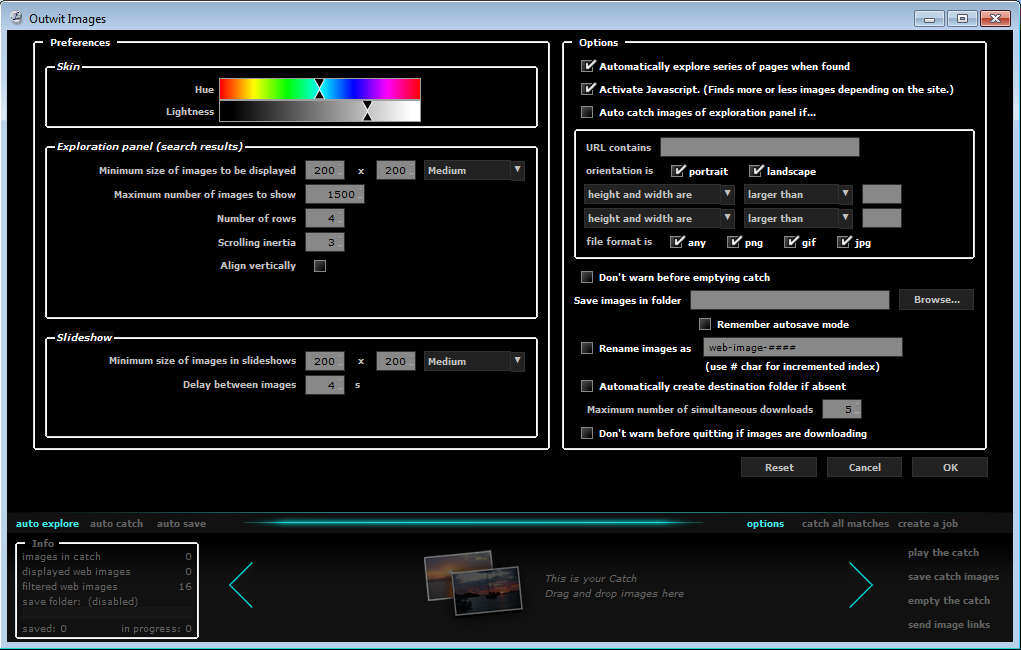Enable the Align vertically checkbox

(x=320, y=266)
